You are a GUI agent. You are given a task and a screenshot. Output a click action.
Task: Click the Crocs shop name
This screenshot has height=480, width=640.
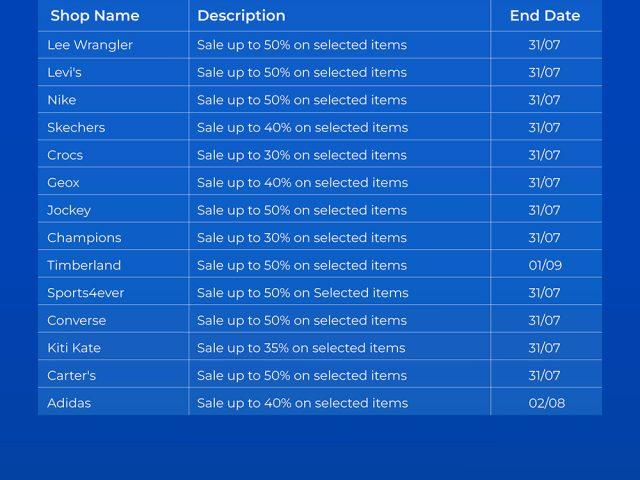(65, 155)
